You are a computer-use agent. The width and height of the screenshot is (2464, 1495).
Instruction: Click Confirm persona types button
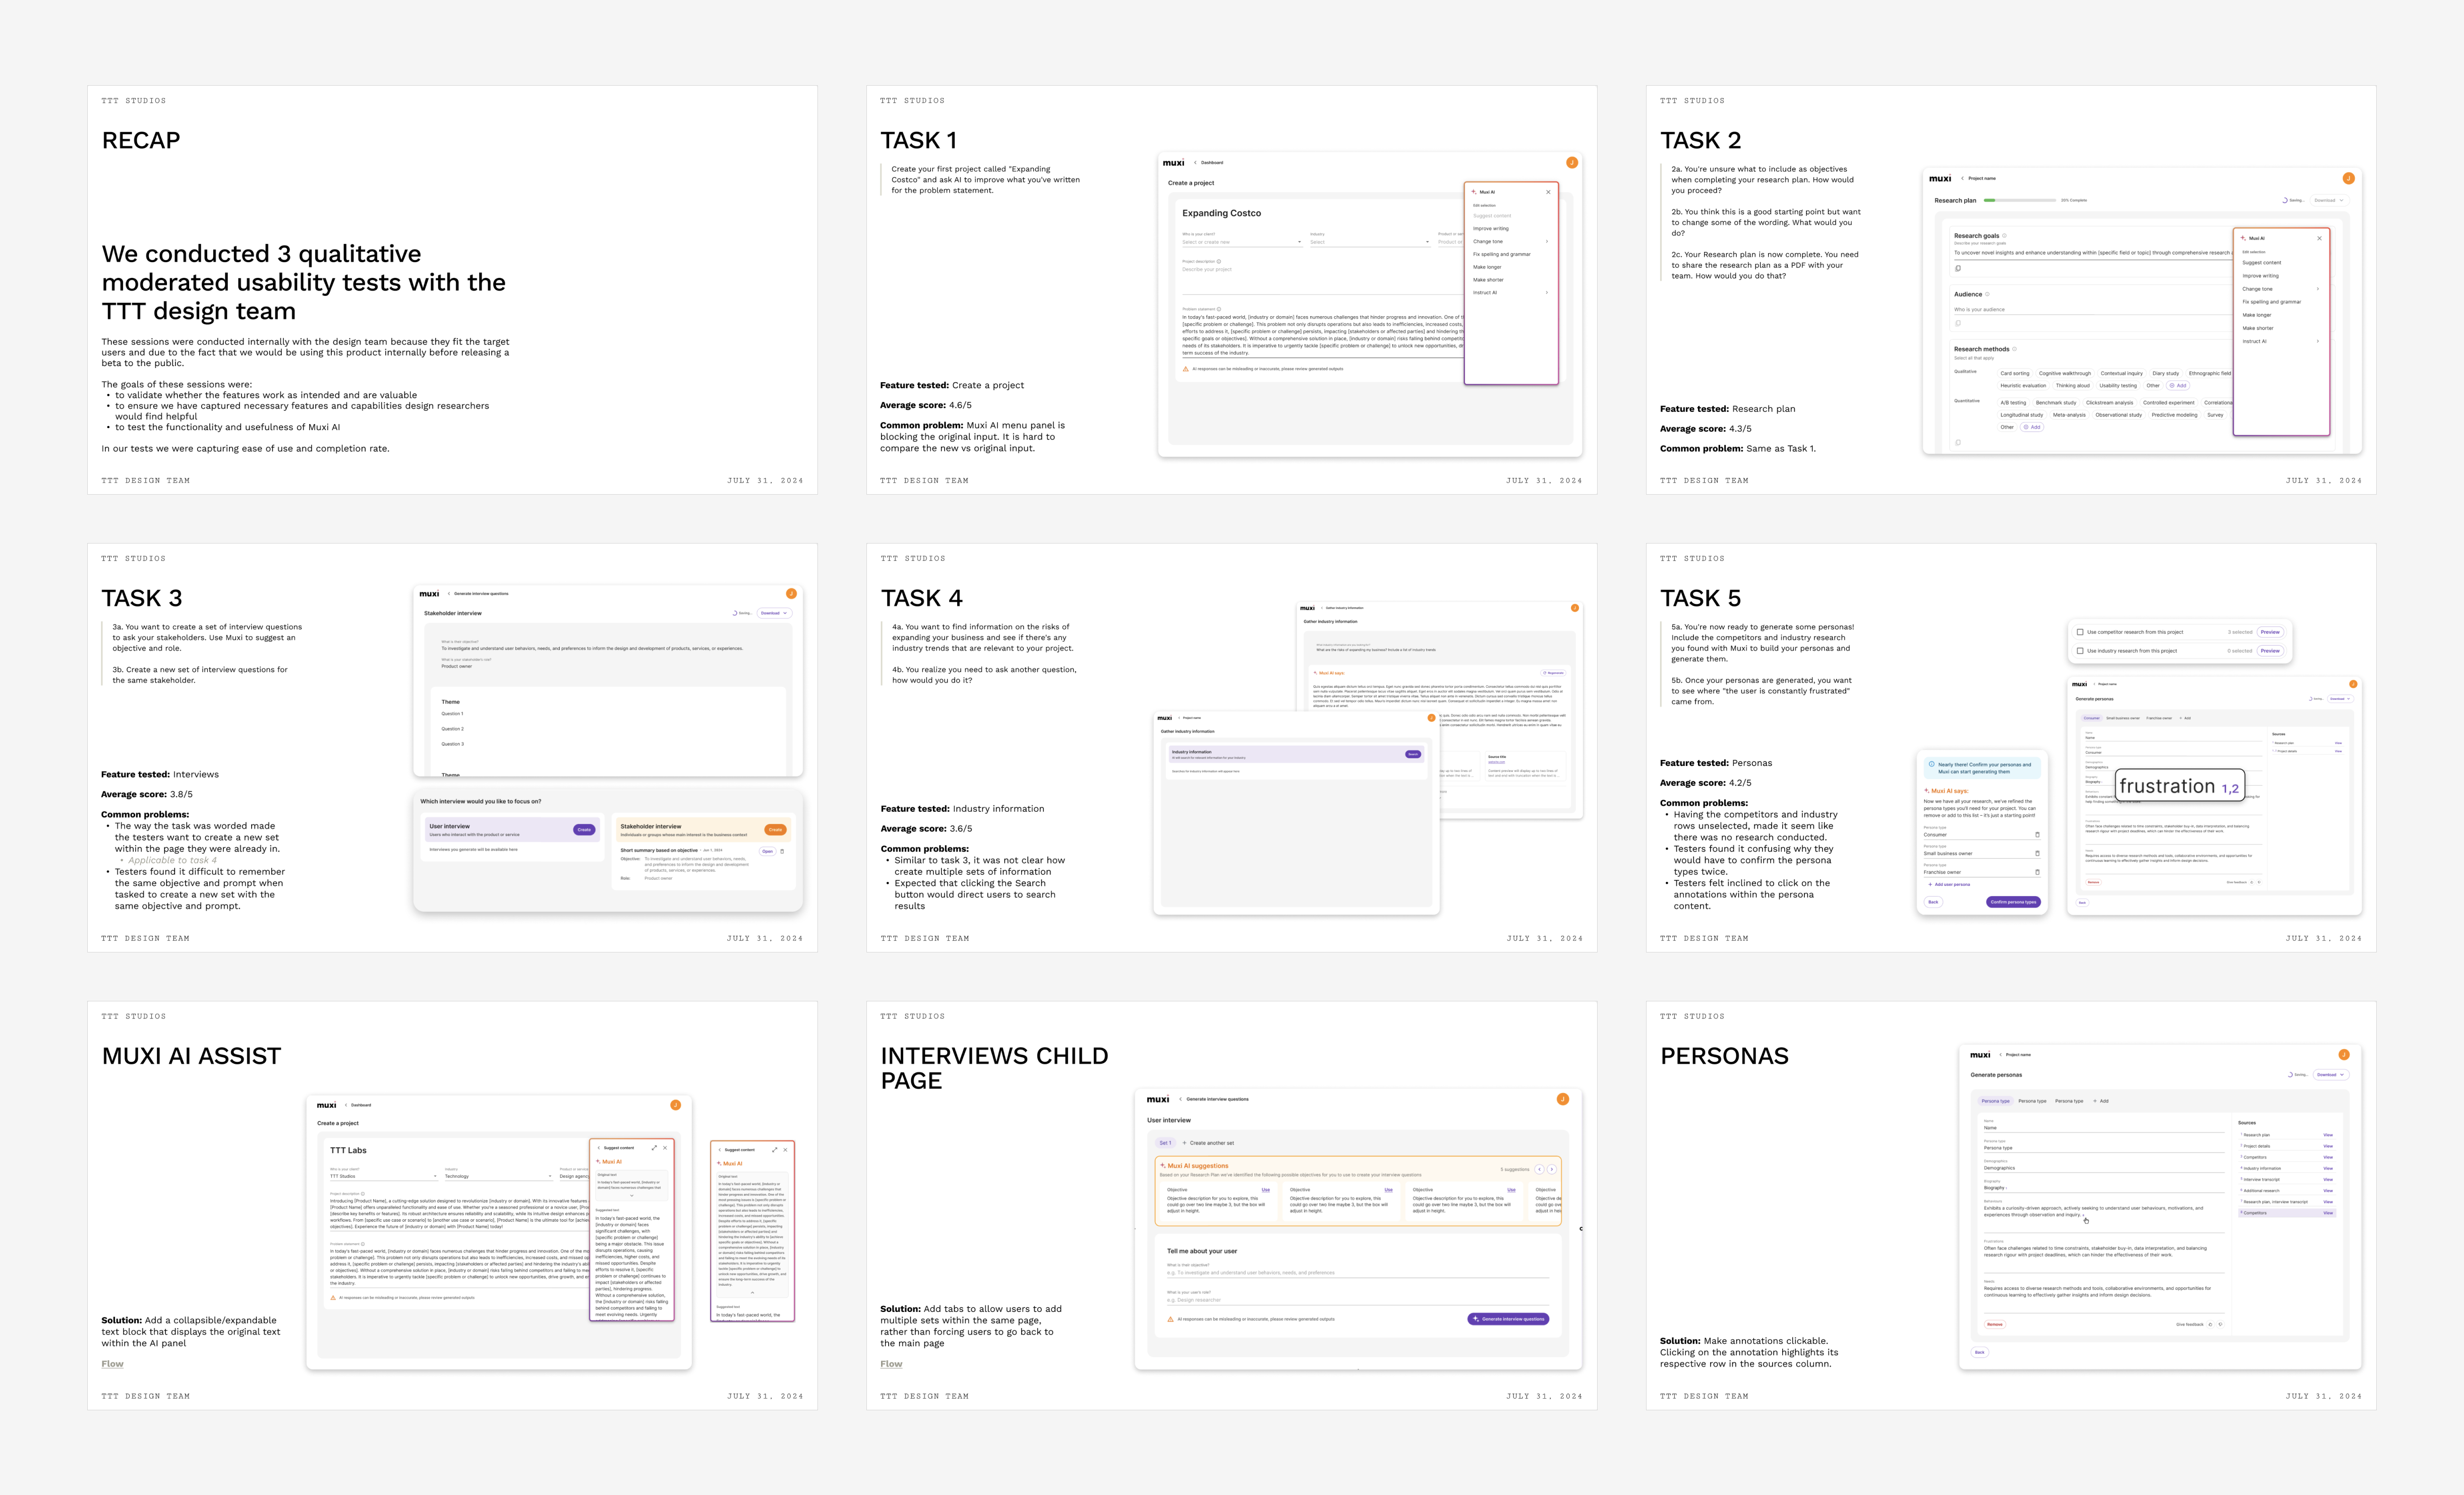[x=2013, y=902]
